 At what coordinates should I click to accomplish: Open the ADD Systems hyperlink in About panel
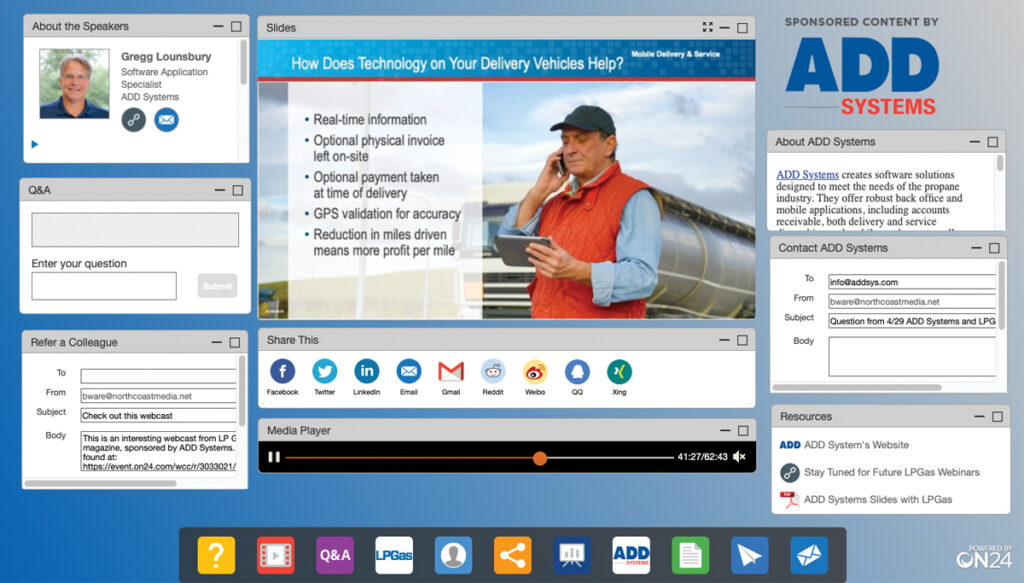807,174
